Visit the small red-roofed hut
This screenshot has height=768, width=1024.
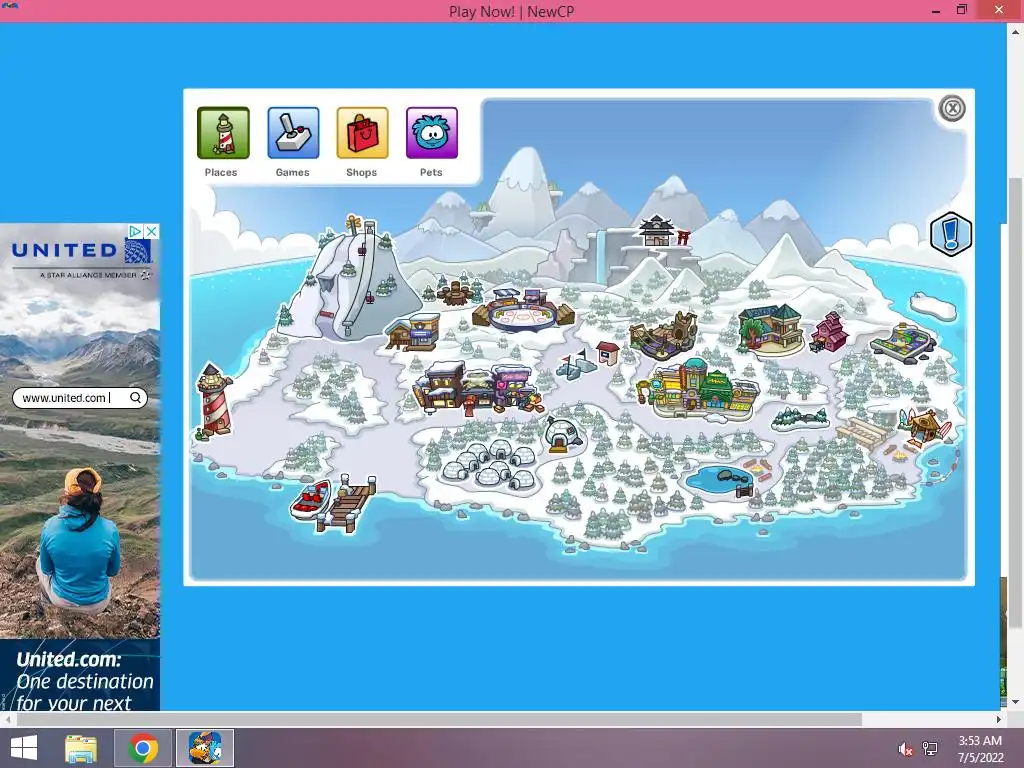[x=608, y=353]
